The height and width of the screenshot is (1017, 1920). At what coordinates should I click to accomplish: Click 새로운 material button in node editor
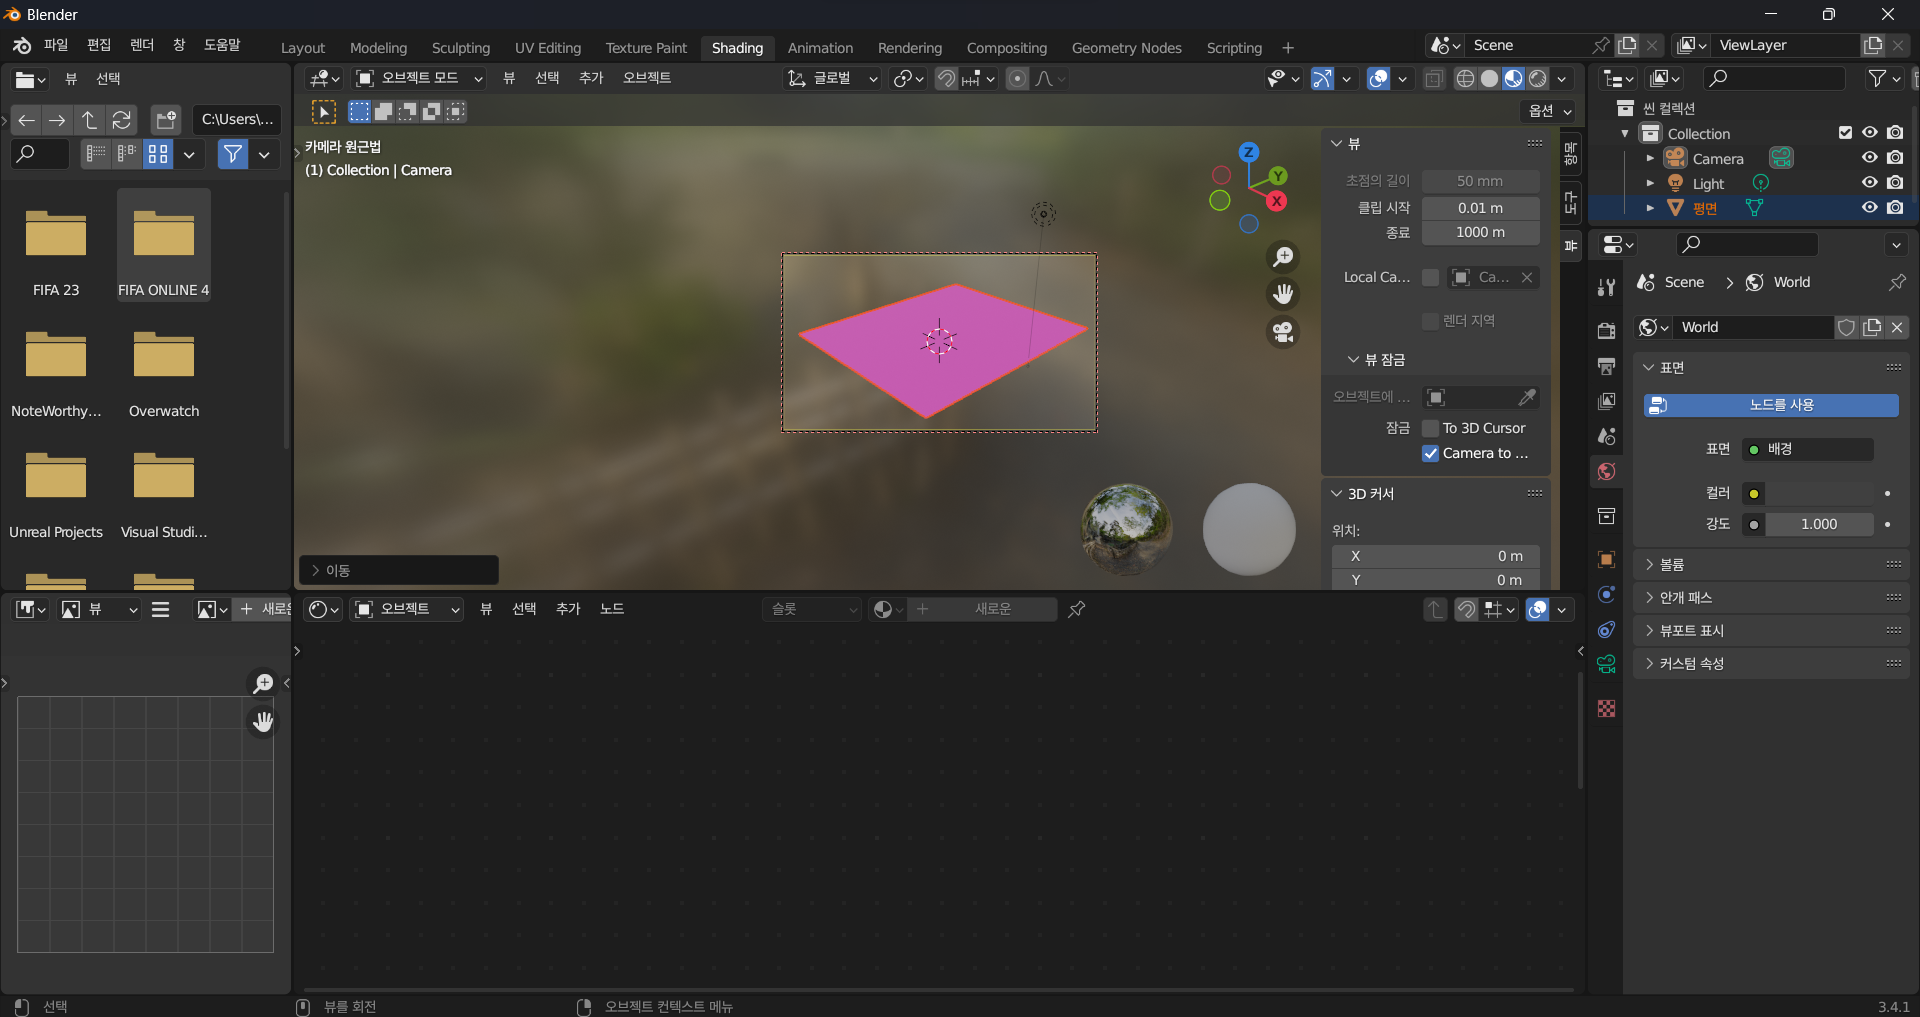click(x=982, y=609)
